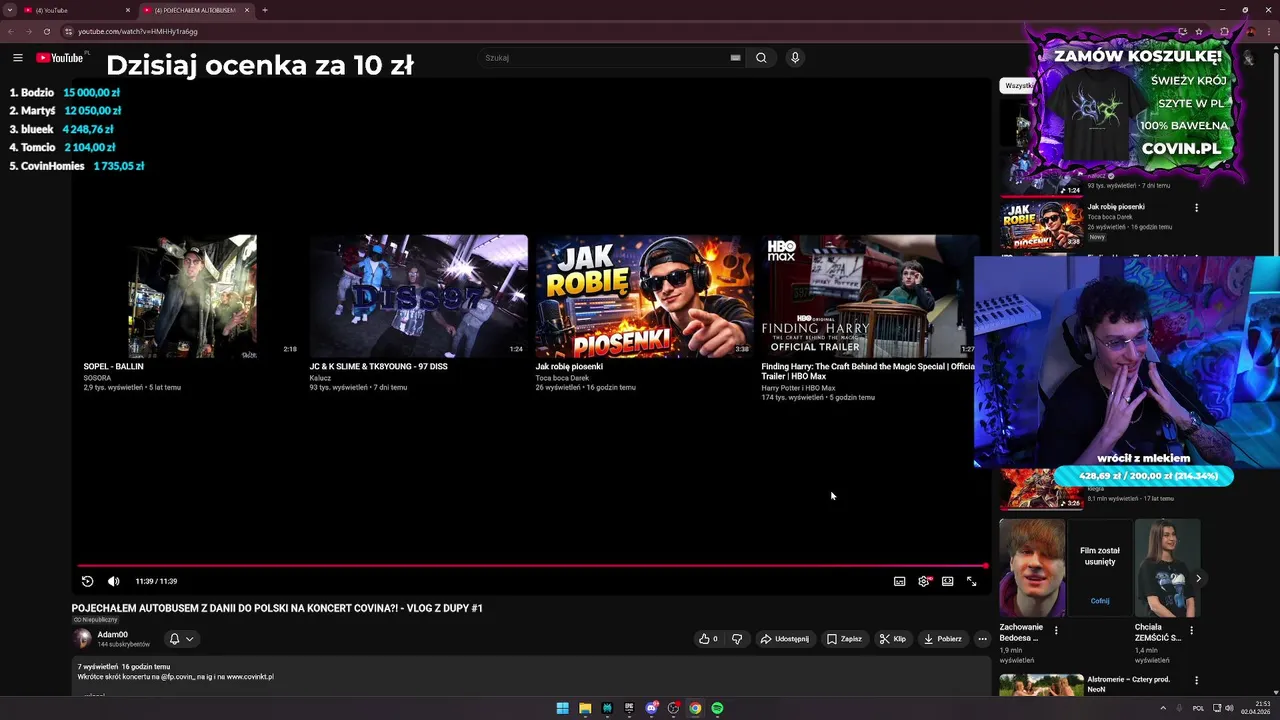1280x720 pixels.
Task: Open the Adam00 channel name link
Action: pos(112,635)
